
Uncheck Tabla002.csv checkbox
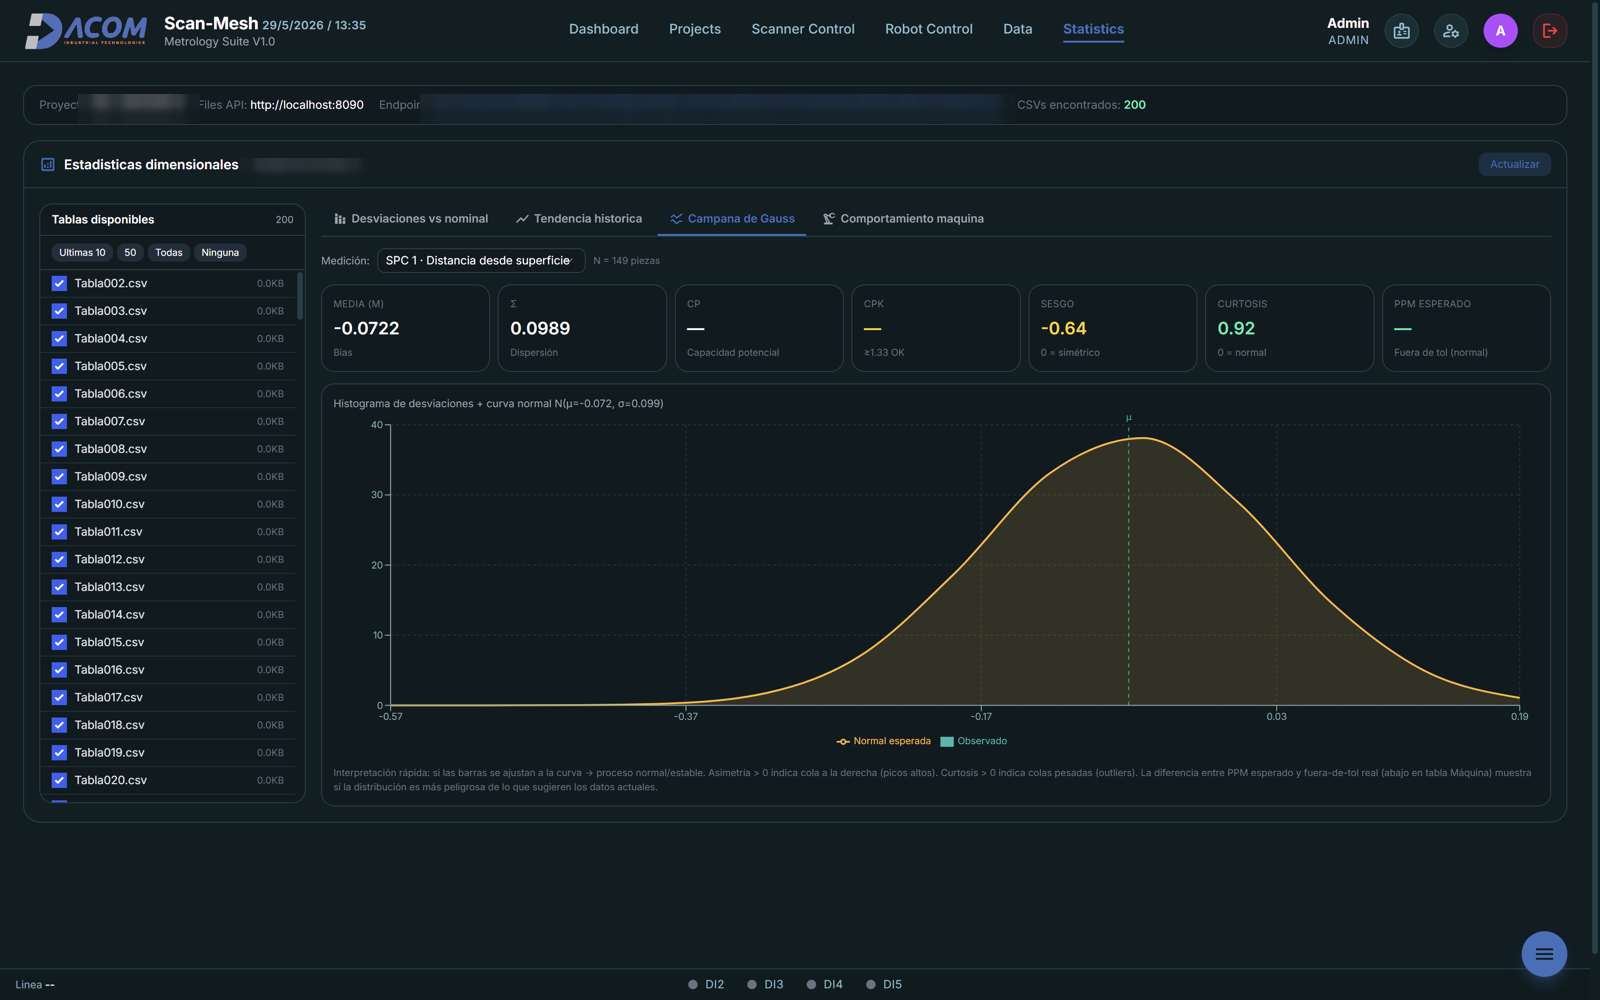point(59,284)
